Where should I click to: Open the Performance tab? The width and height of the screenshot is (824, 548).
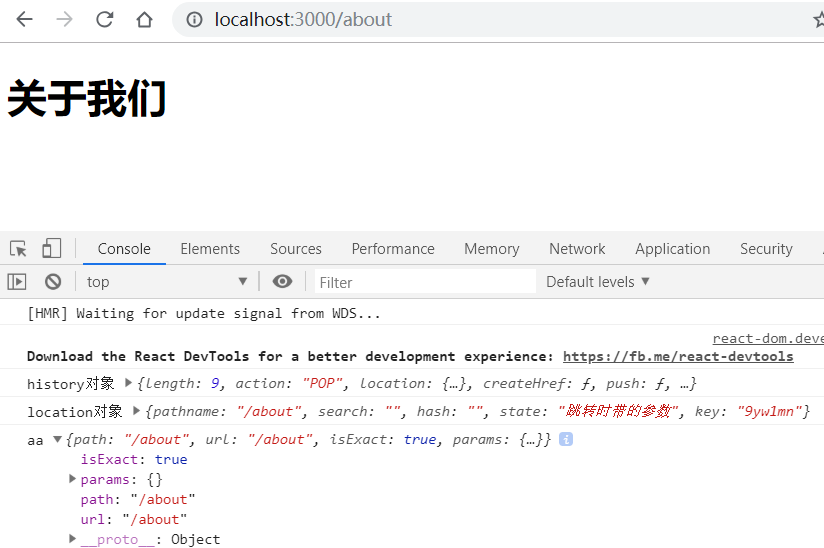click(x=393, y=249)
